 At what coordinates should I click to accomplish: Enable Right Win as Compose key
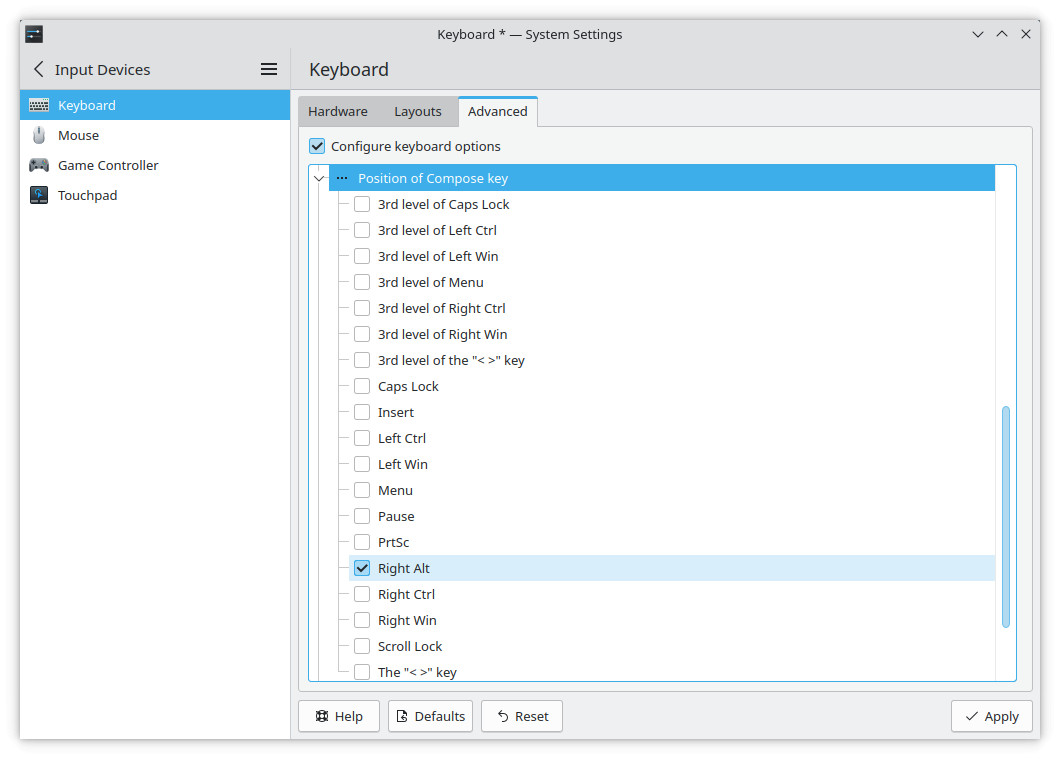362,620
